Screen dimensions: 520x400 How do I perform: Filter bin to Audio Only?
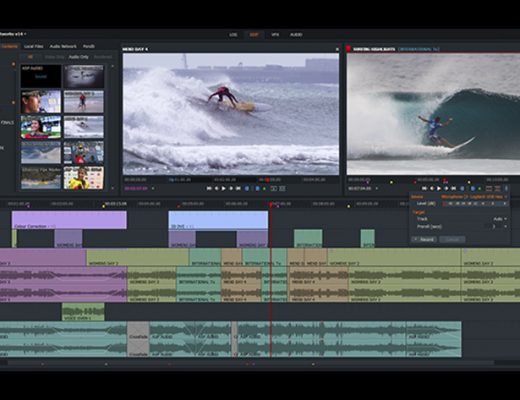coord(79,57)
